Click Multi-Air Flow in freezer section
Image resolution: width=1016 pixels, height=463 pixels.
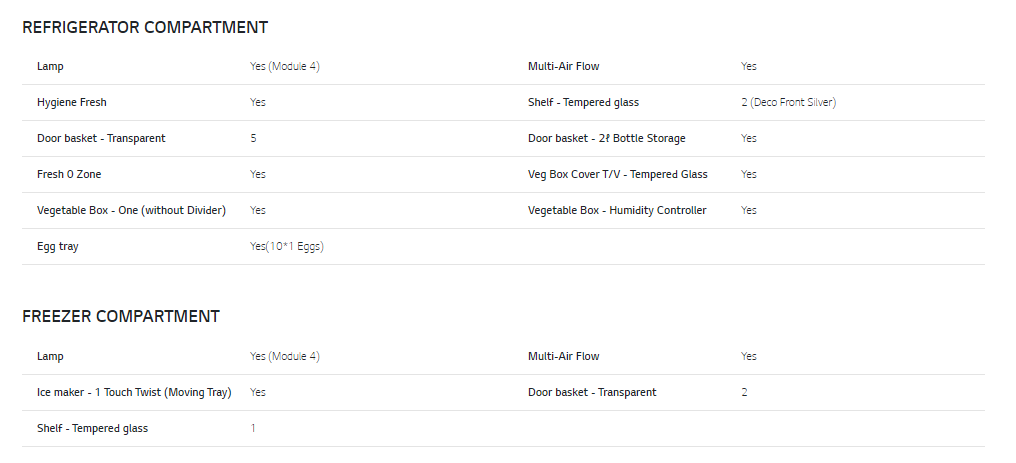pyautogui.click(x=564, y=356)
